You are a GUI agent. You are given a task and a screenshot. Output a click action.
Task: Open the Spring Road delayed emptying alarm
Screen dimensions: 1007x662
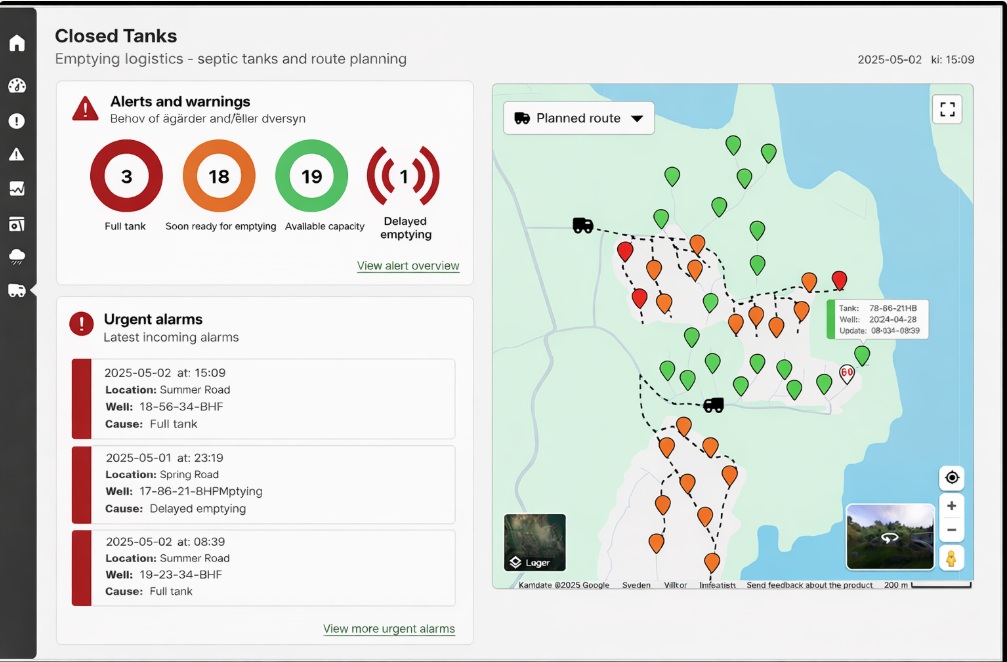point(264,484)
